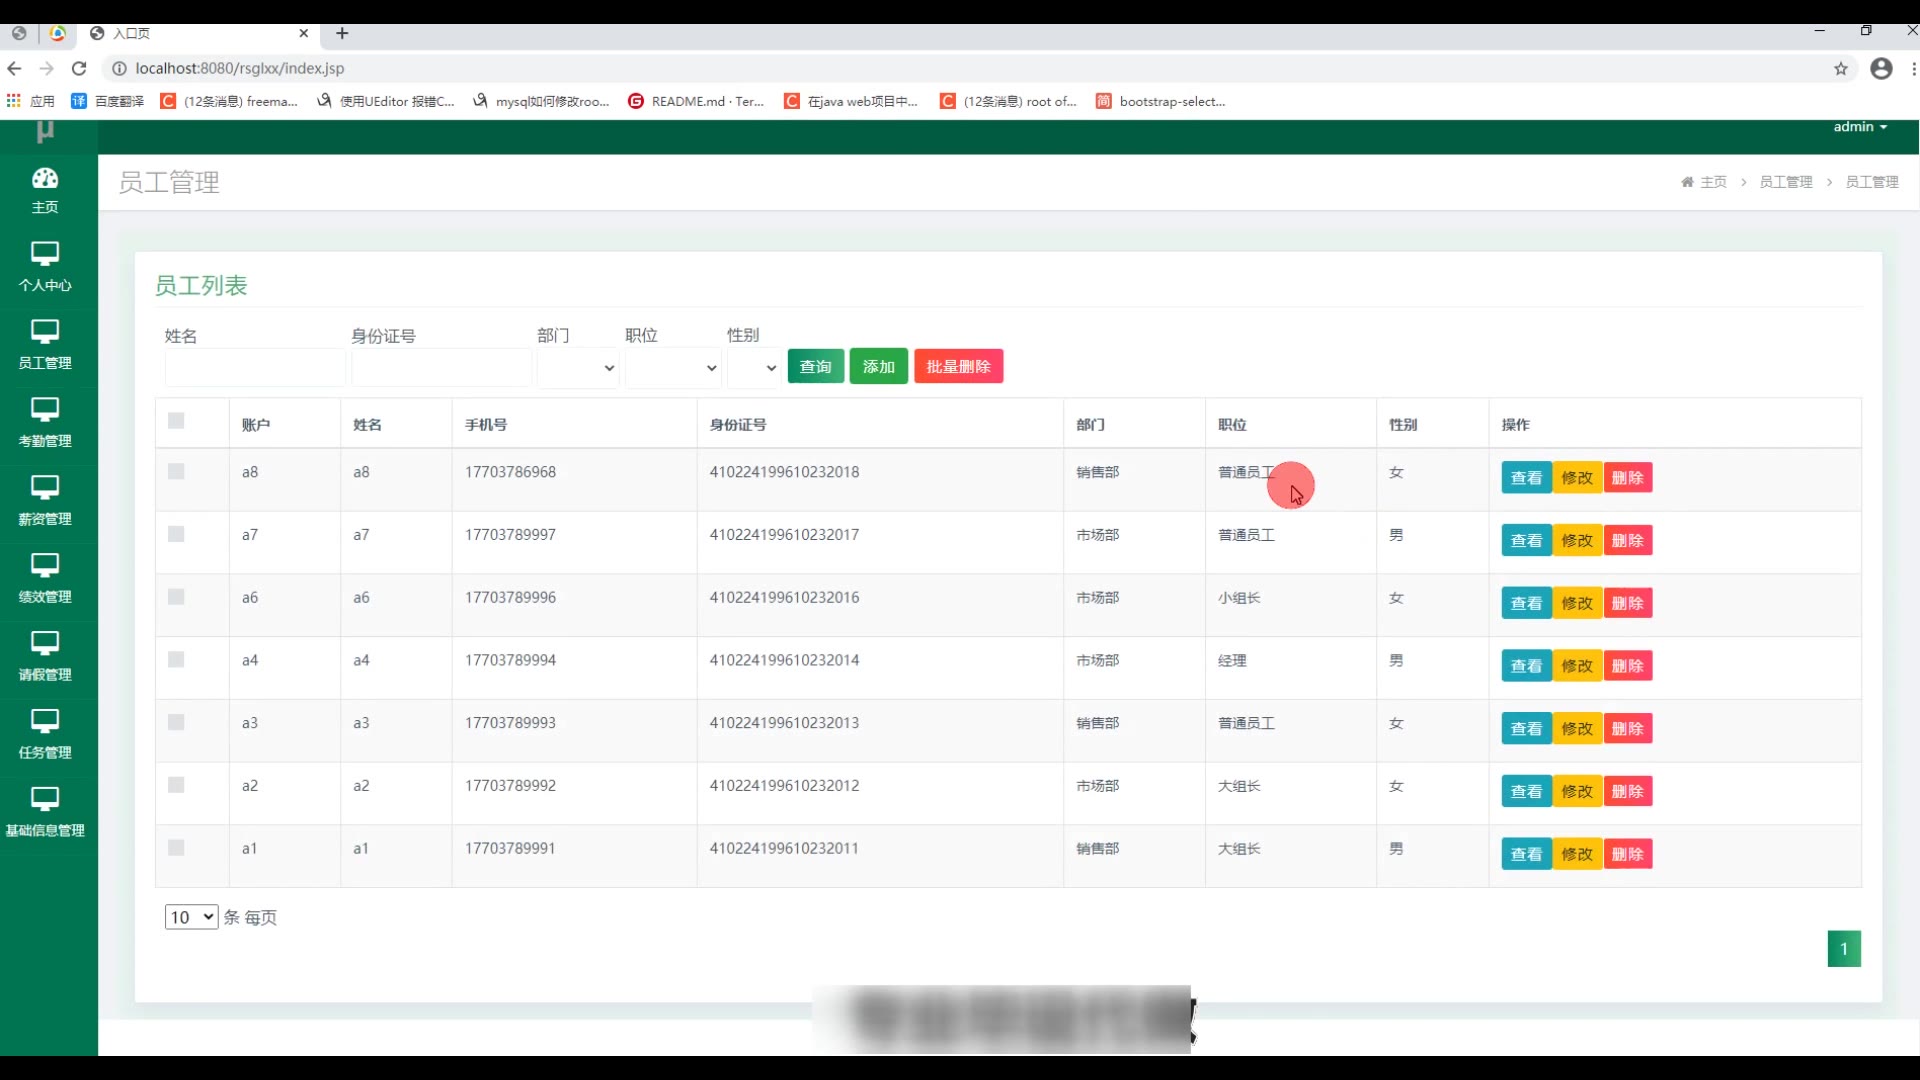Select the 薪资管理 sidebar icon
Image resolution: width=1920 pixels, height=1080 pixels.
tap(45, 488)
